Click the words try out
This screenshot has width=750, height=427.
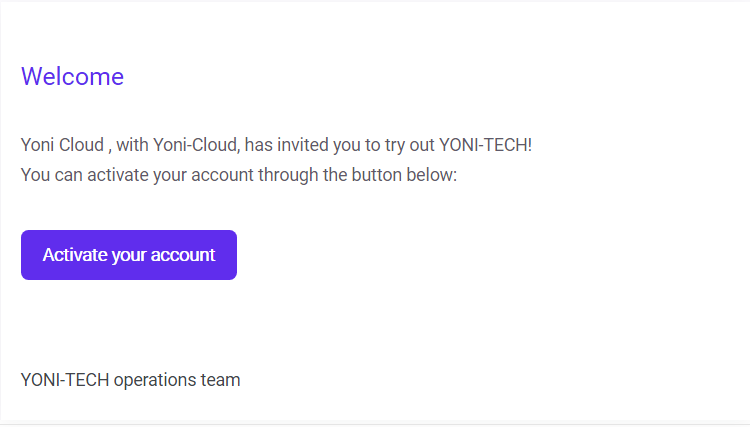coord(409,145)
